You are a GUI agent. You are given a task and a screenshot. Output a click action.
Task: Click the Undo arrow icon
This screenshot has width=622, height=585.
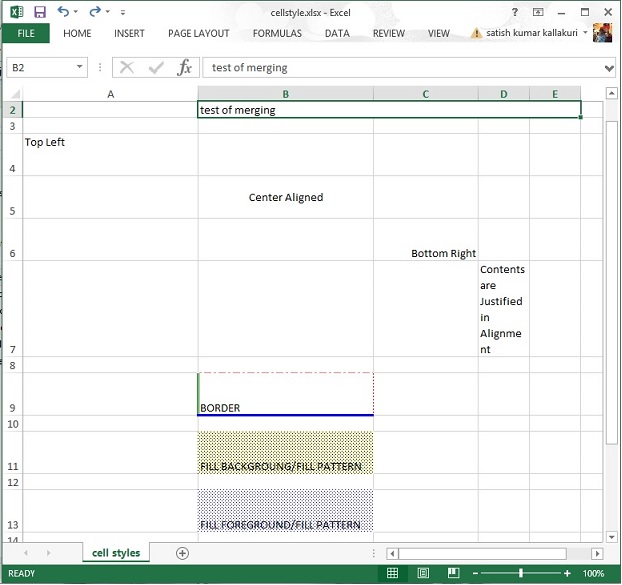[63, 11]
